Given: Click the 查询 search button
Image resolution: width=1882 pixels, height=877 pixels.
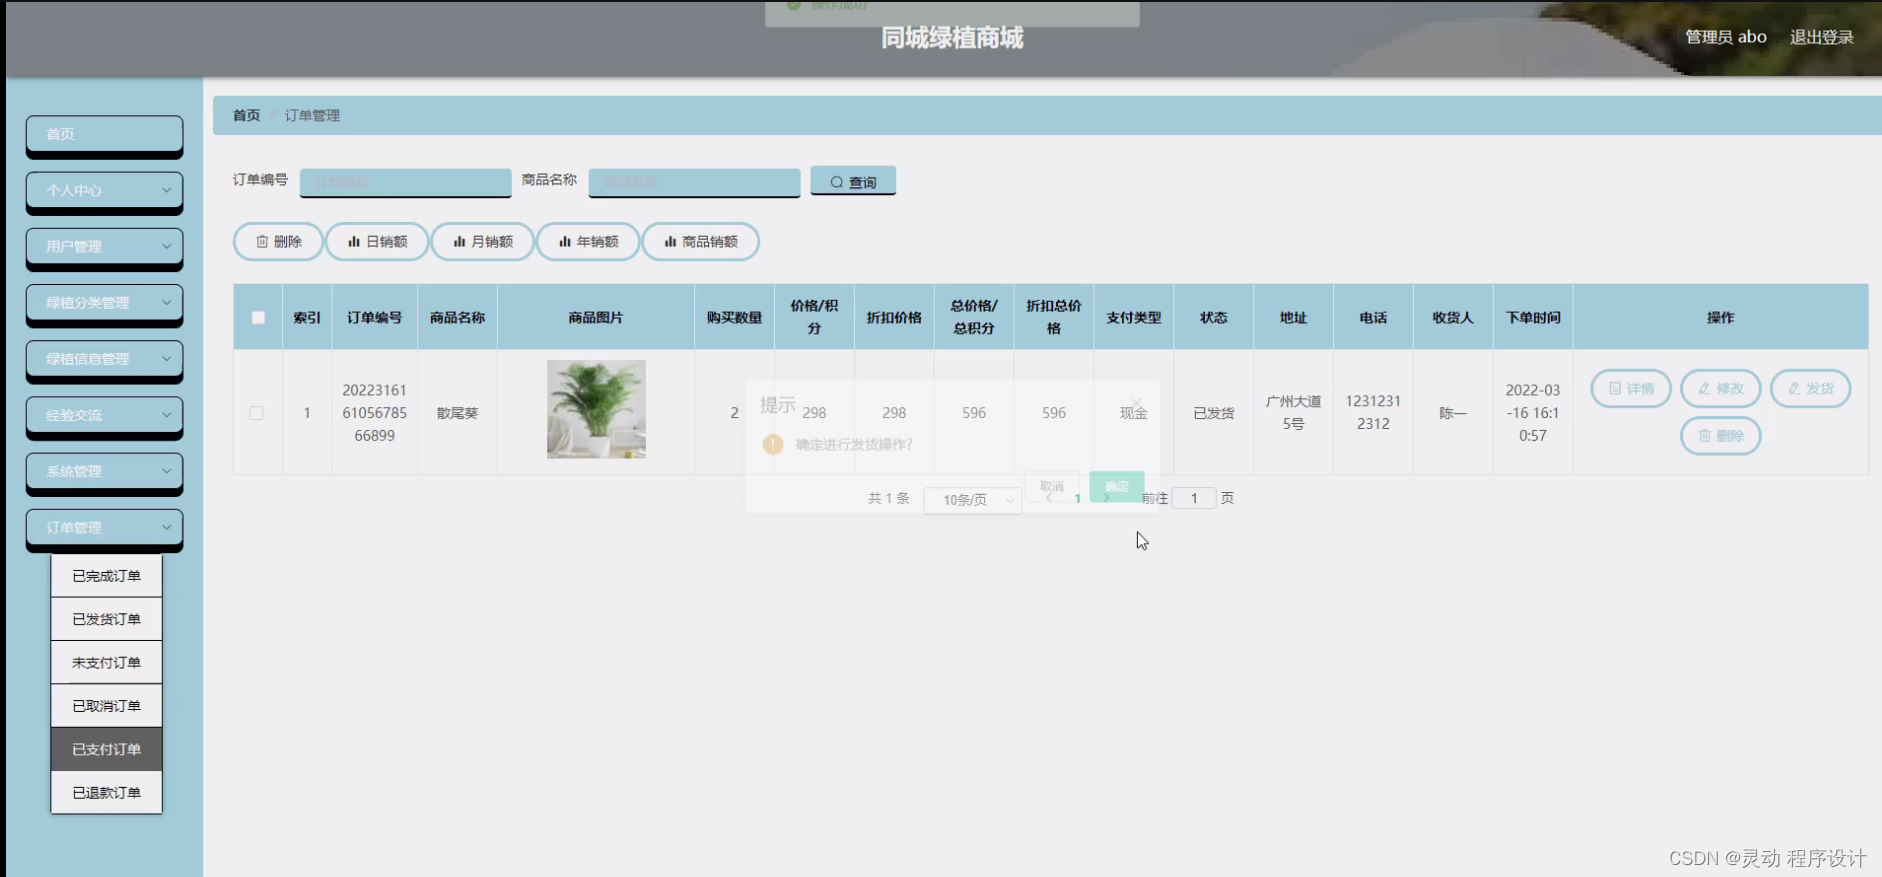Looking at the screenshot, I should pos(853,181).
